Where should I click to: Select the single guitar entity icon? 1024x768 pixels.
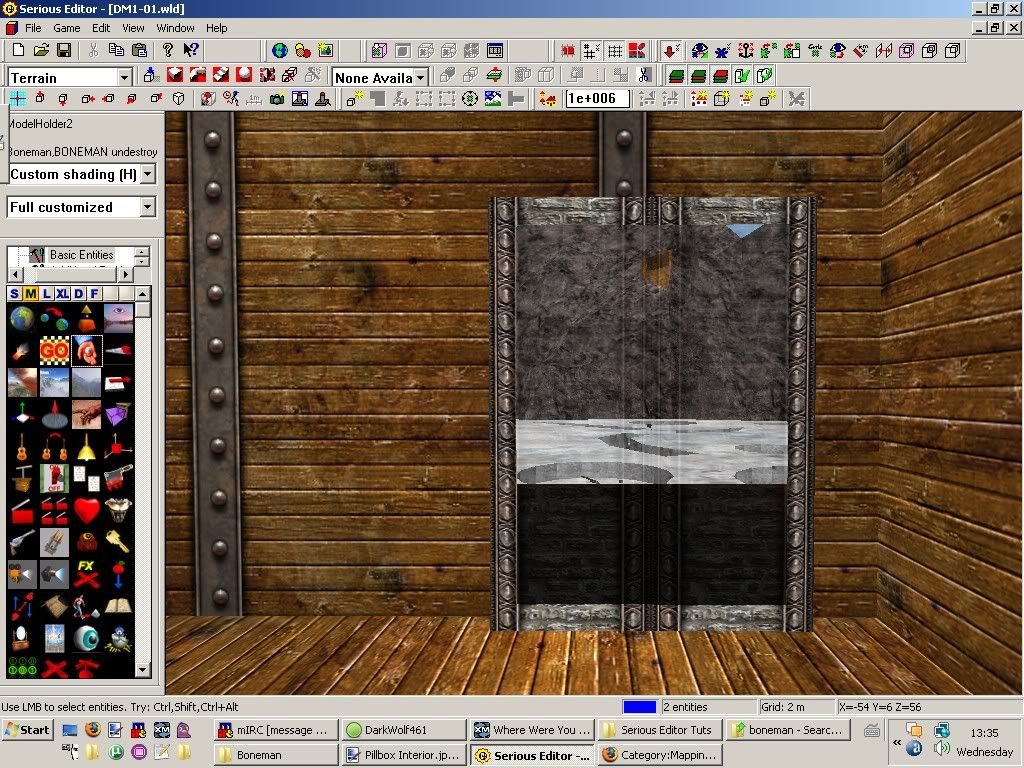[x=22, y=447]
